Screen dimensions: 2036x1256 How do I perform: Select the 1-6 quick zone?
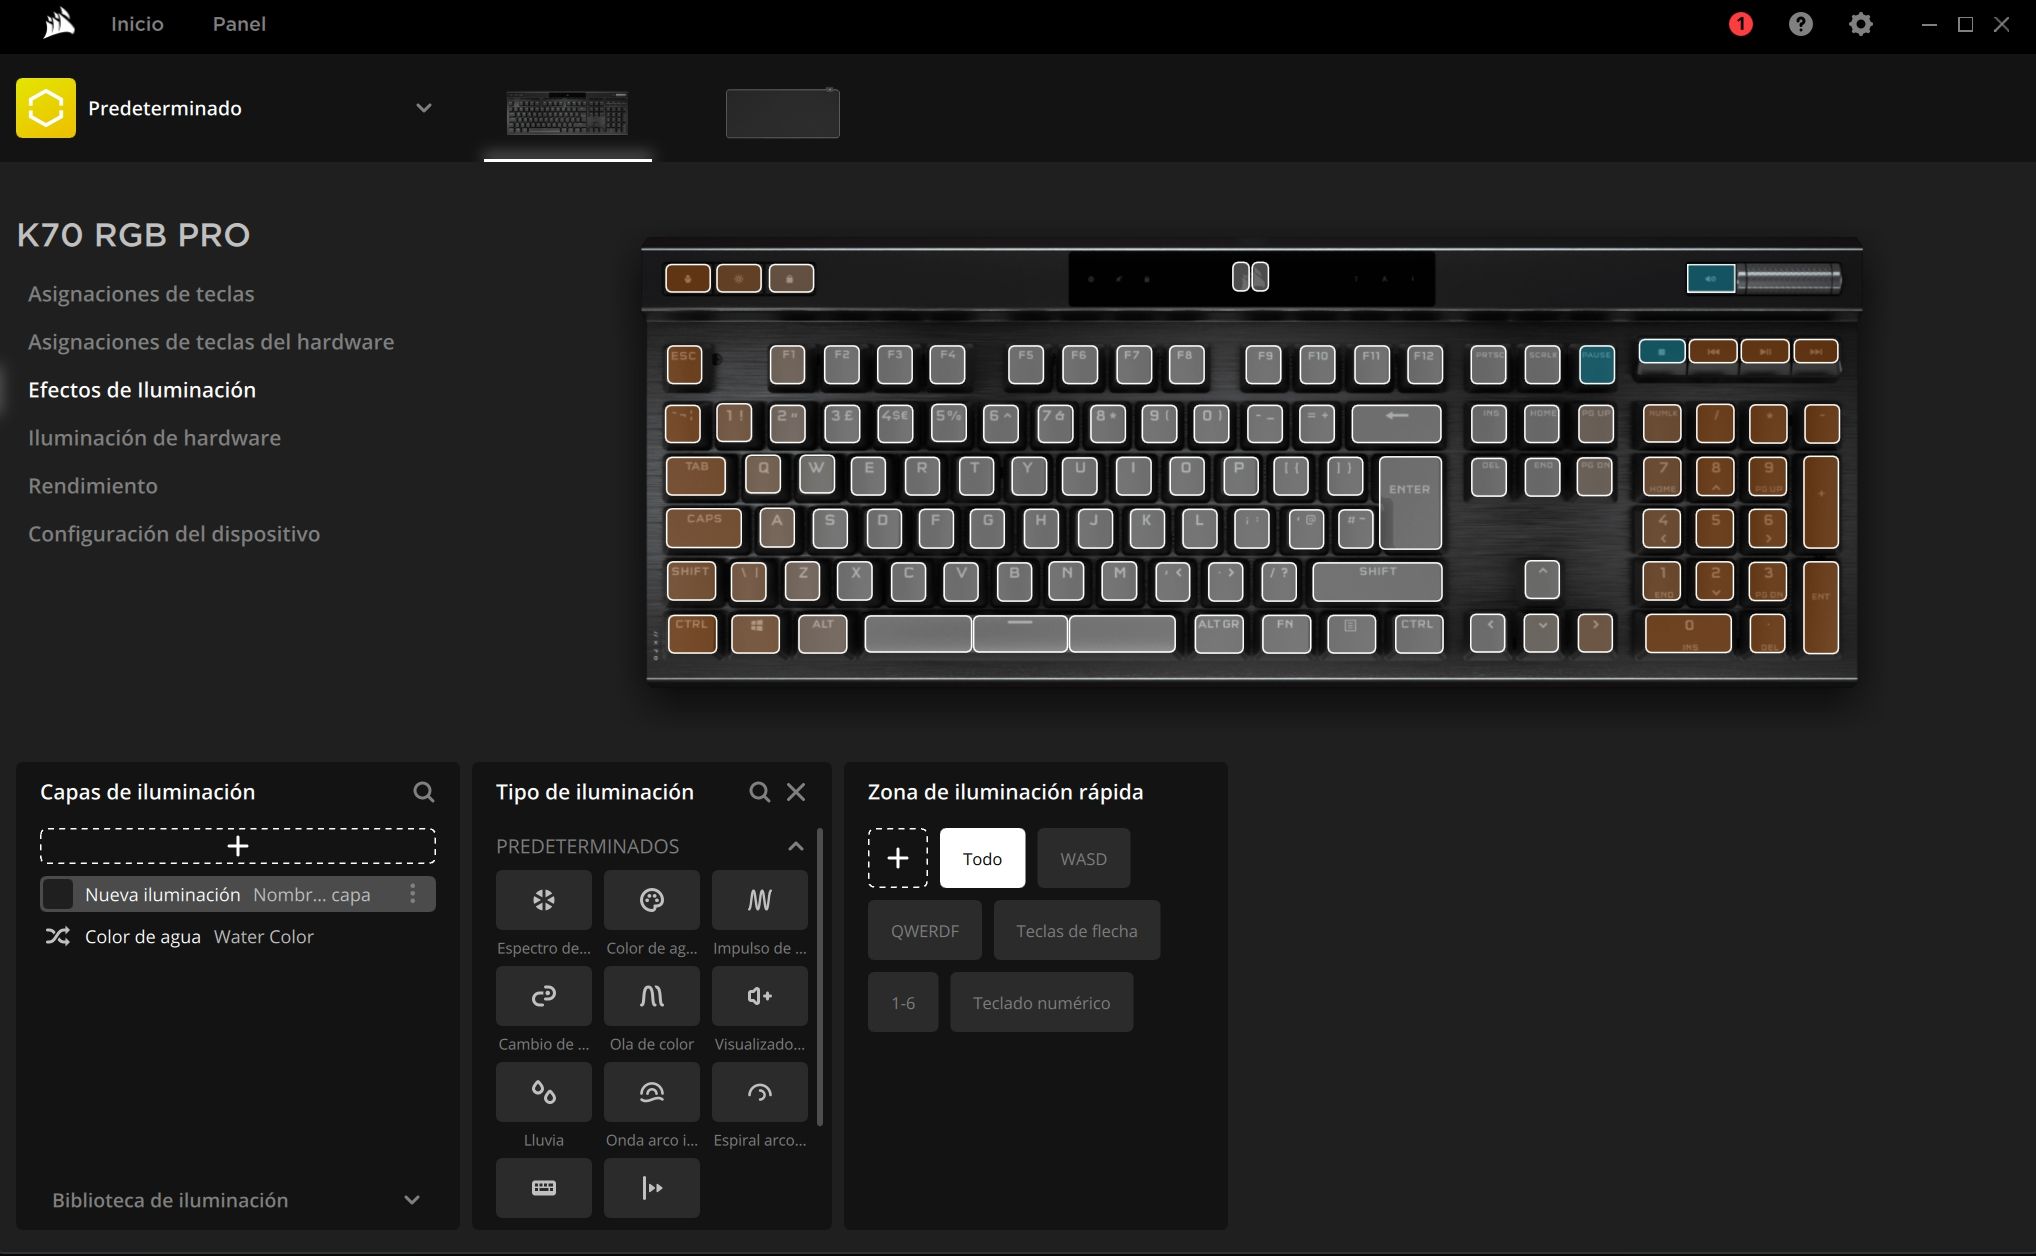[903, 1002]
